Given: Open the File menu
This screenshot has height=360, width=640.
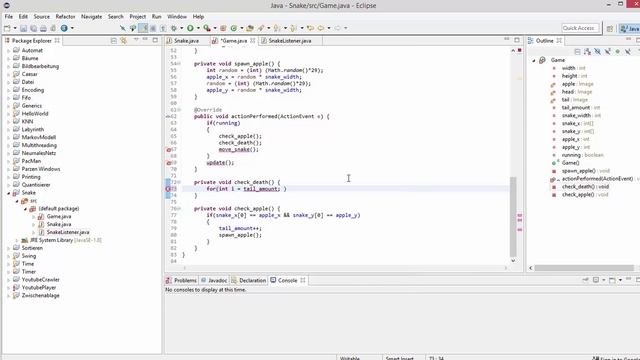Looking at the screenshot, I should point(9,17).
